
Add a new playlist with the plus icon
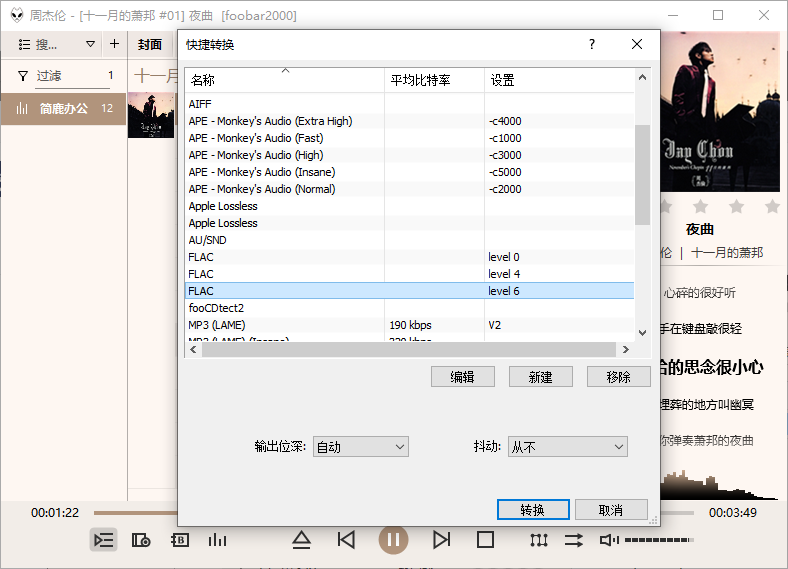115,44
